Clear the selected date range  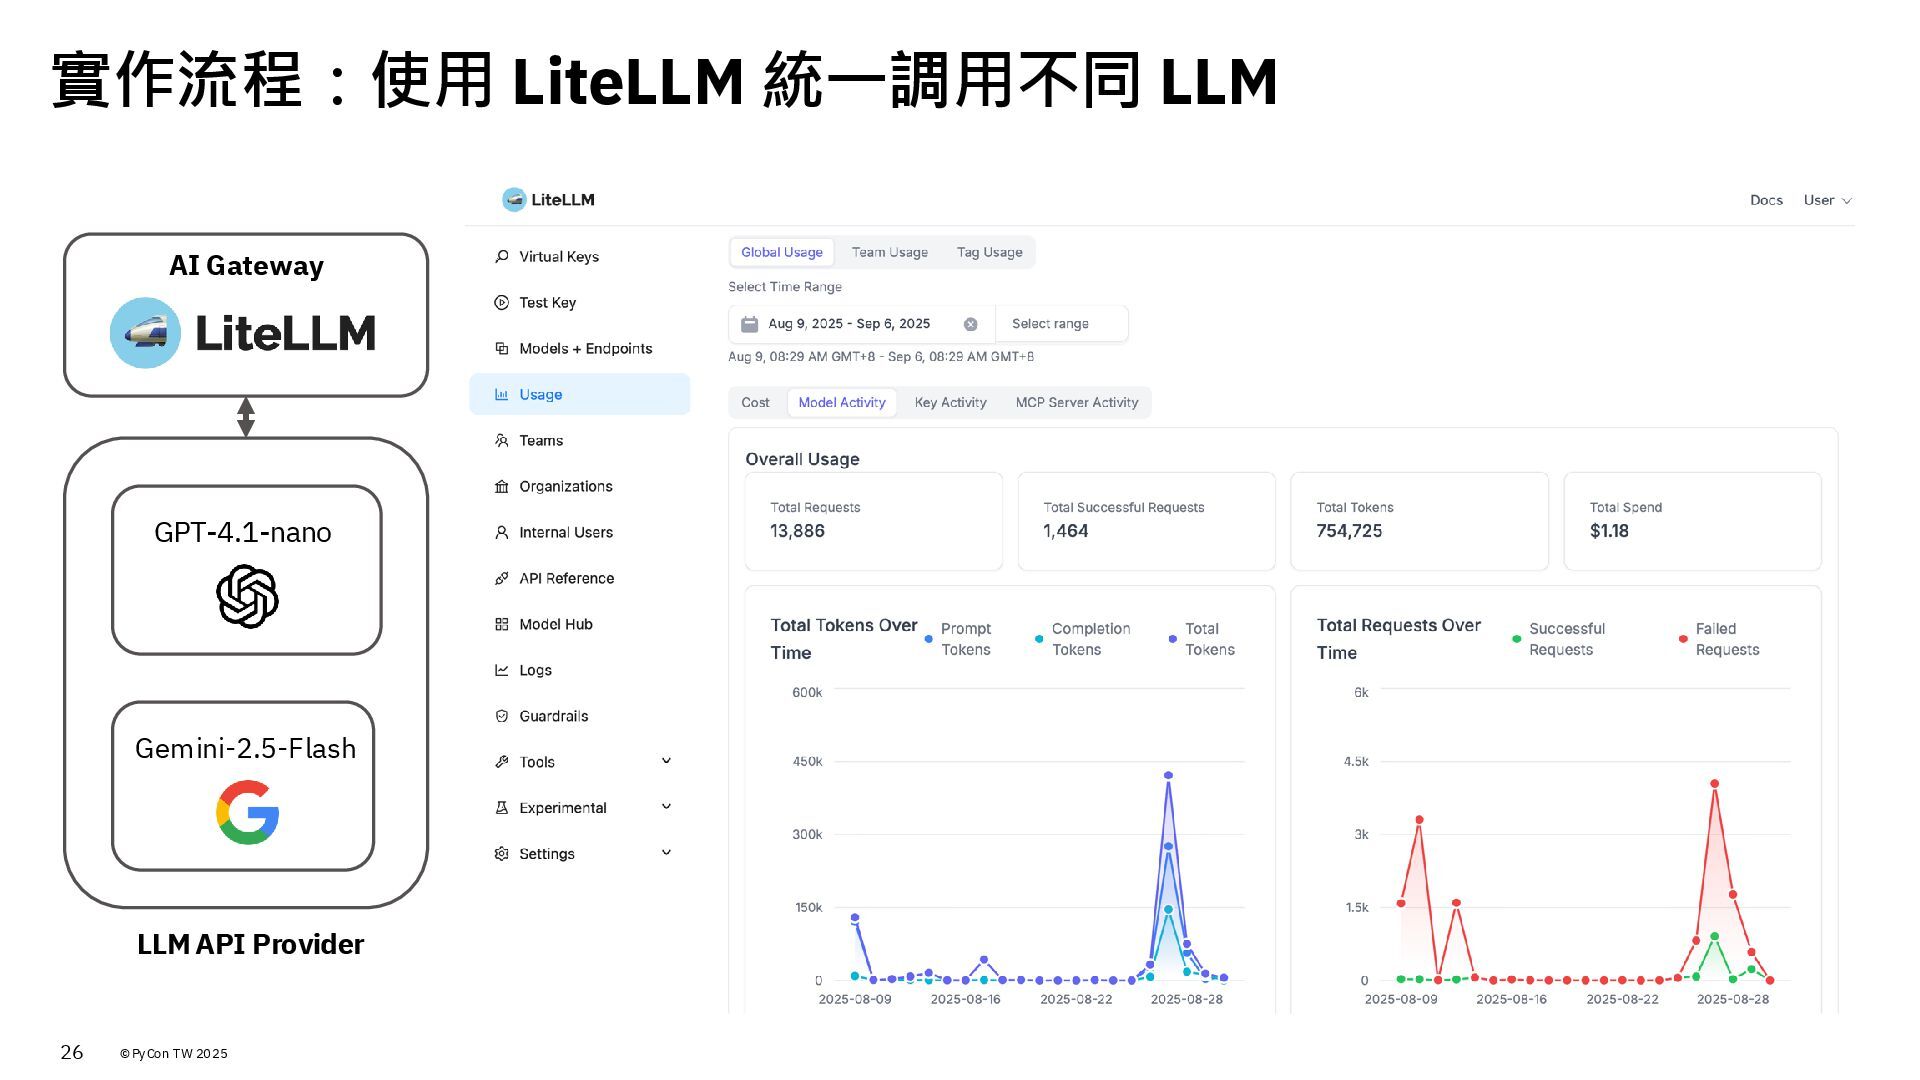[x=970, y=324]
